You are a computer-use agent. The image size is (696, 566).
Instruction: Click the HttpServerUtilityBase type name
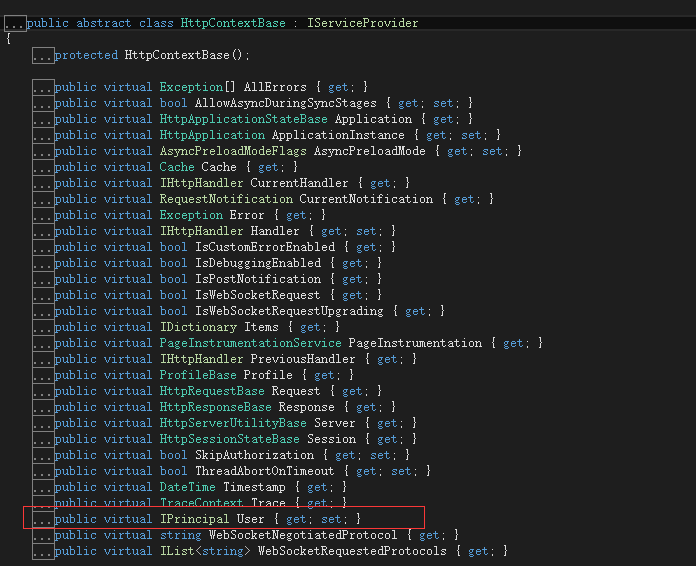[233, 423]
